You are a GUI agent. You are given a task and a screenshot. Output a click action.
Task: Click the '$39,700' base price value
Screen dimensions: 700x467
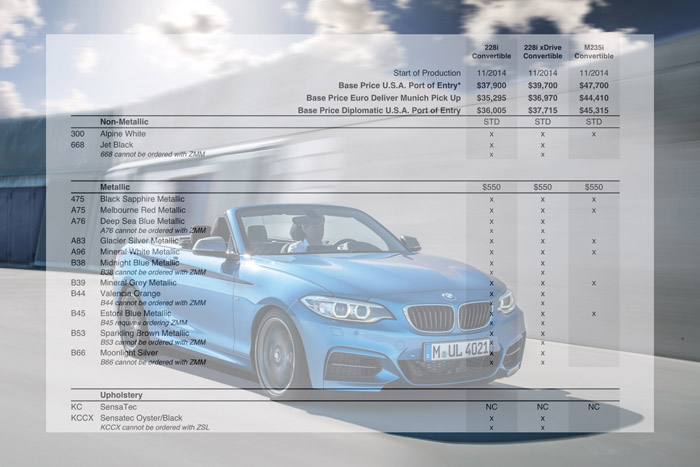(542, 85)
